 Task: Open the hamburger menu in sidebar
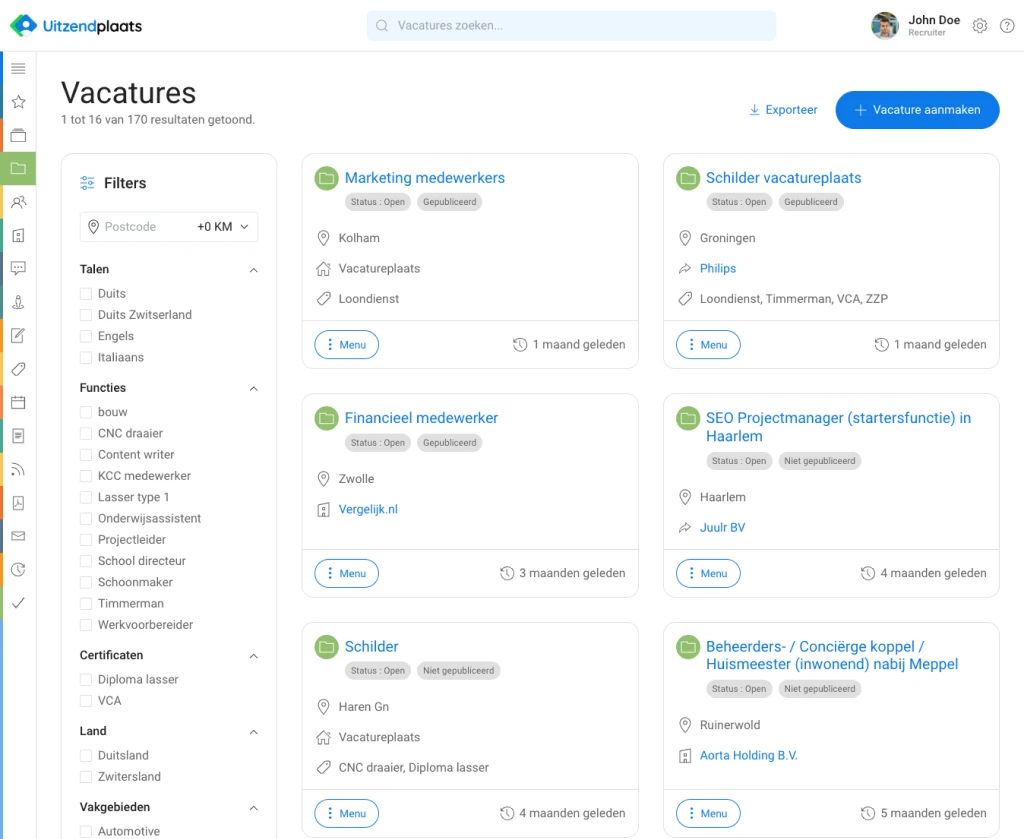tap(18, 68)
